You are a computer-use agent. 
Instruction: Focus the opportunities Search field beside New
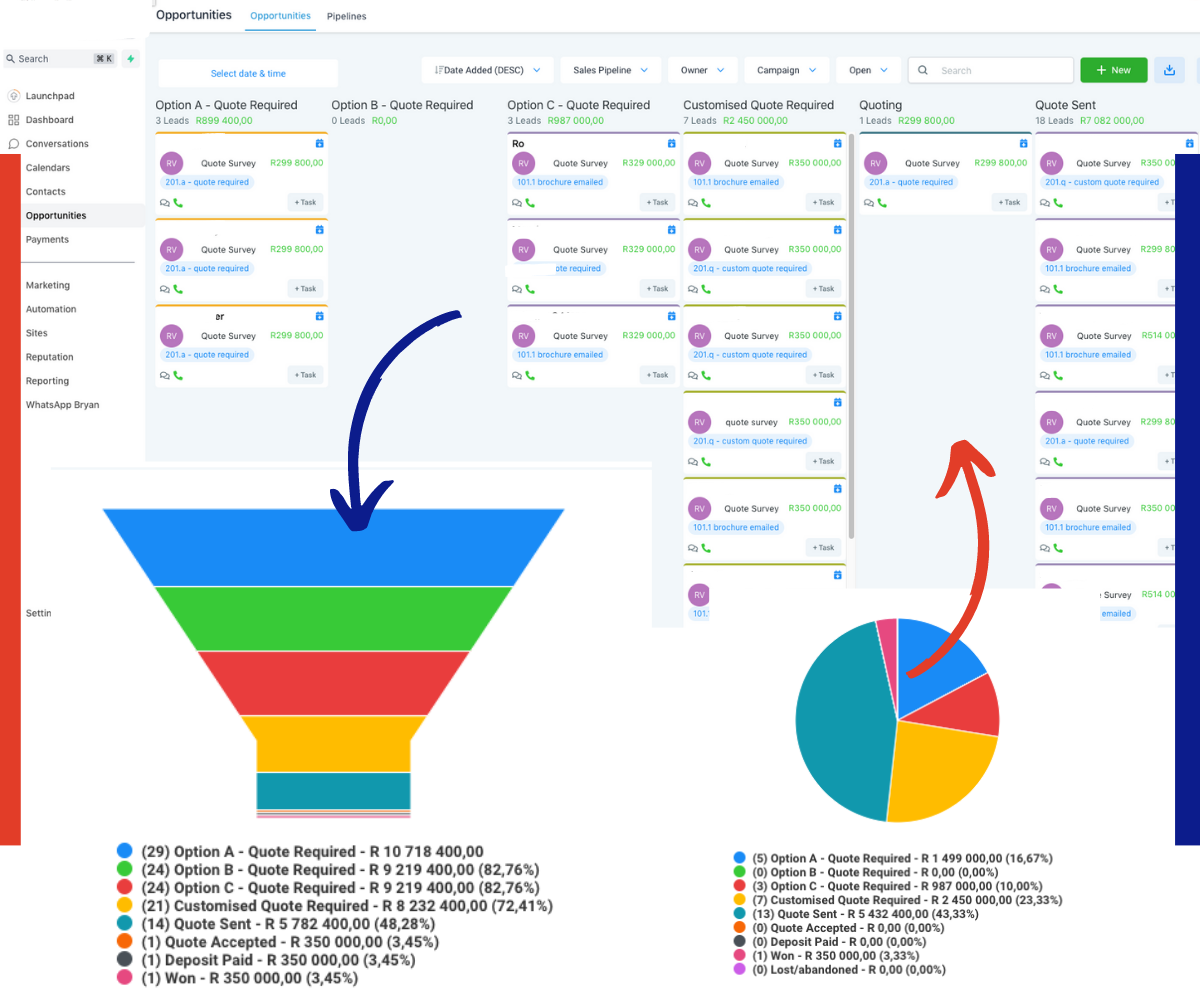coord(991,70)
